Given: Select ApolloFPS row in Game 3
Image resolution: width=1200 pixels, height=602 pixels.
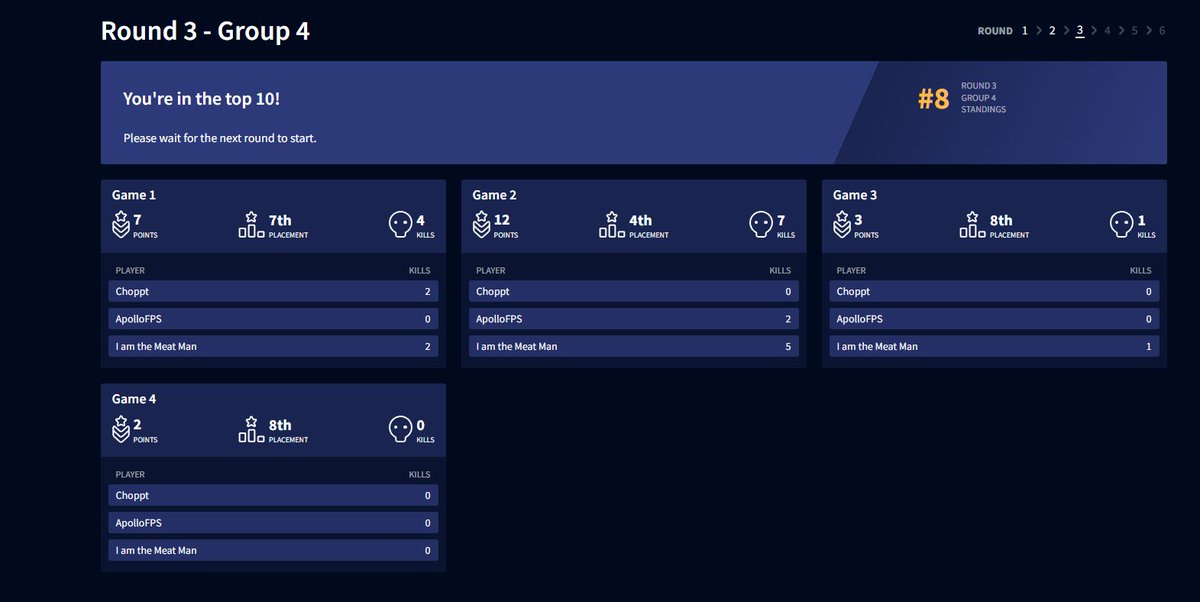Looking at the screenshot, I should pyautogui.click(x=994, y=319).
